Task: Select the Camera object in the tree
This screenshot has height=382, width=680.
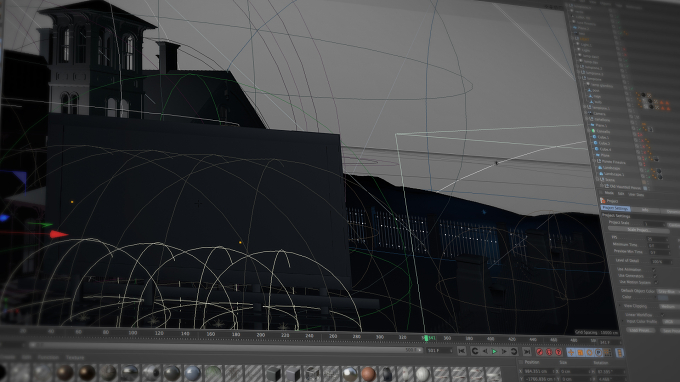Action: tap(600, 114)
